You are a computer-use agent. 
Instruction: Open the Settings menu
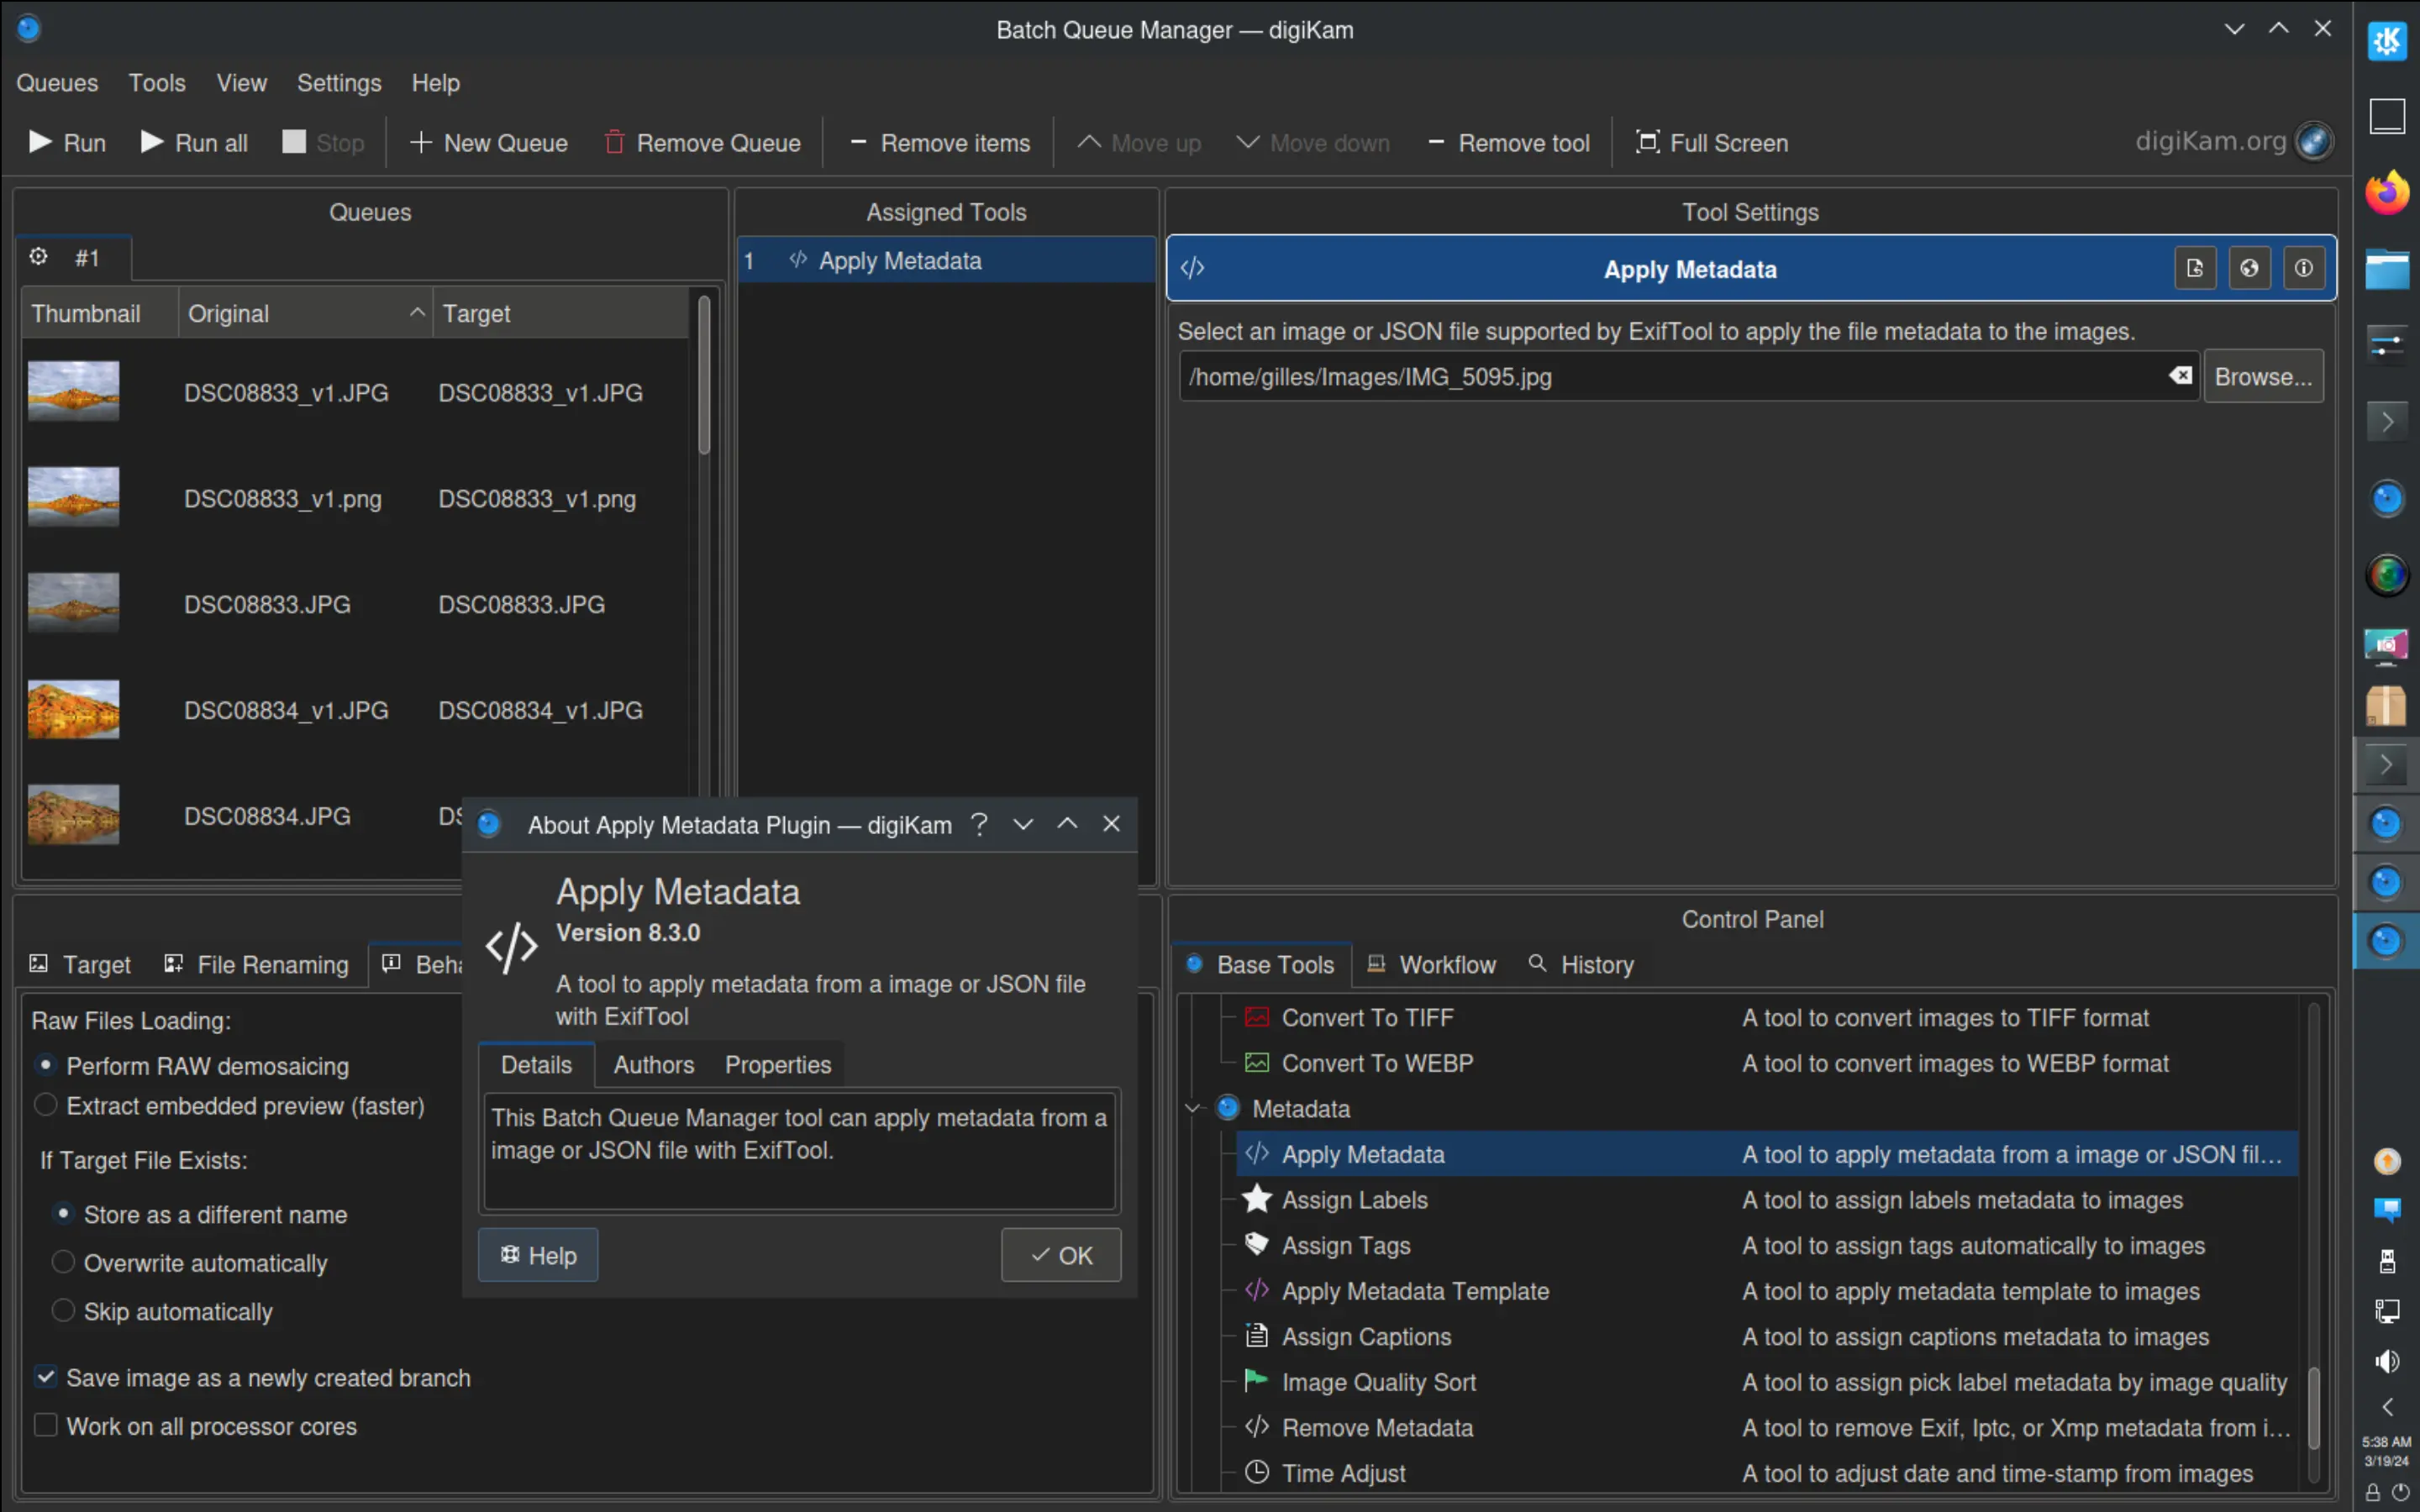coord(338,83)
